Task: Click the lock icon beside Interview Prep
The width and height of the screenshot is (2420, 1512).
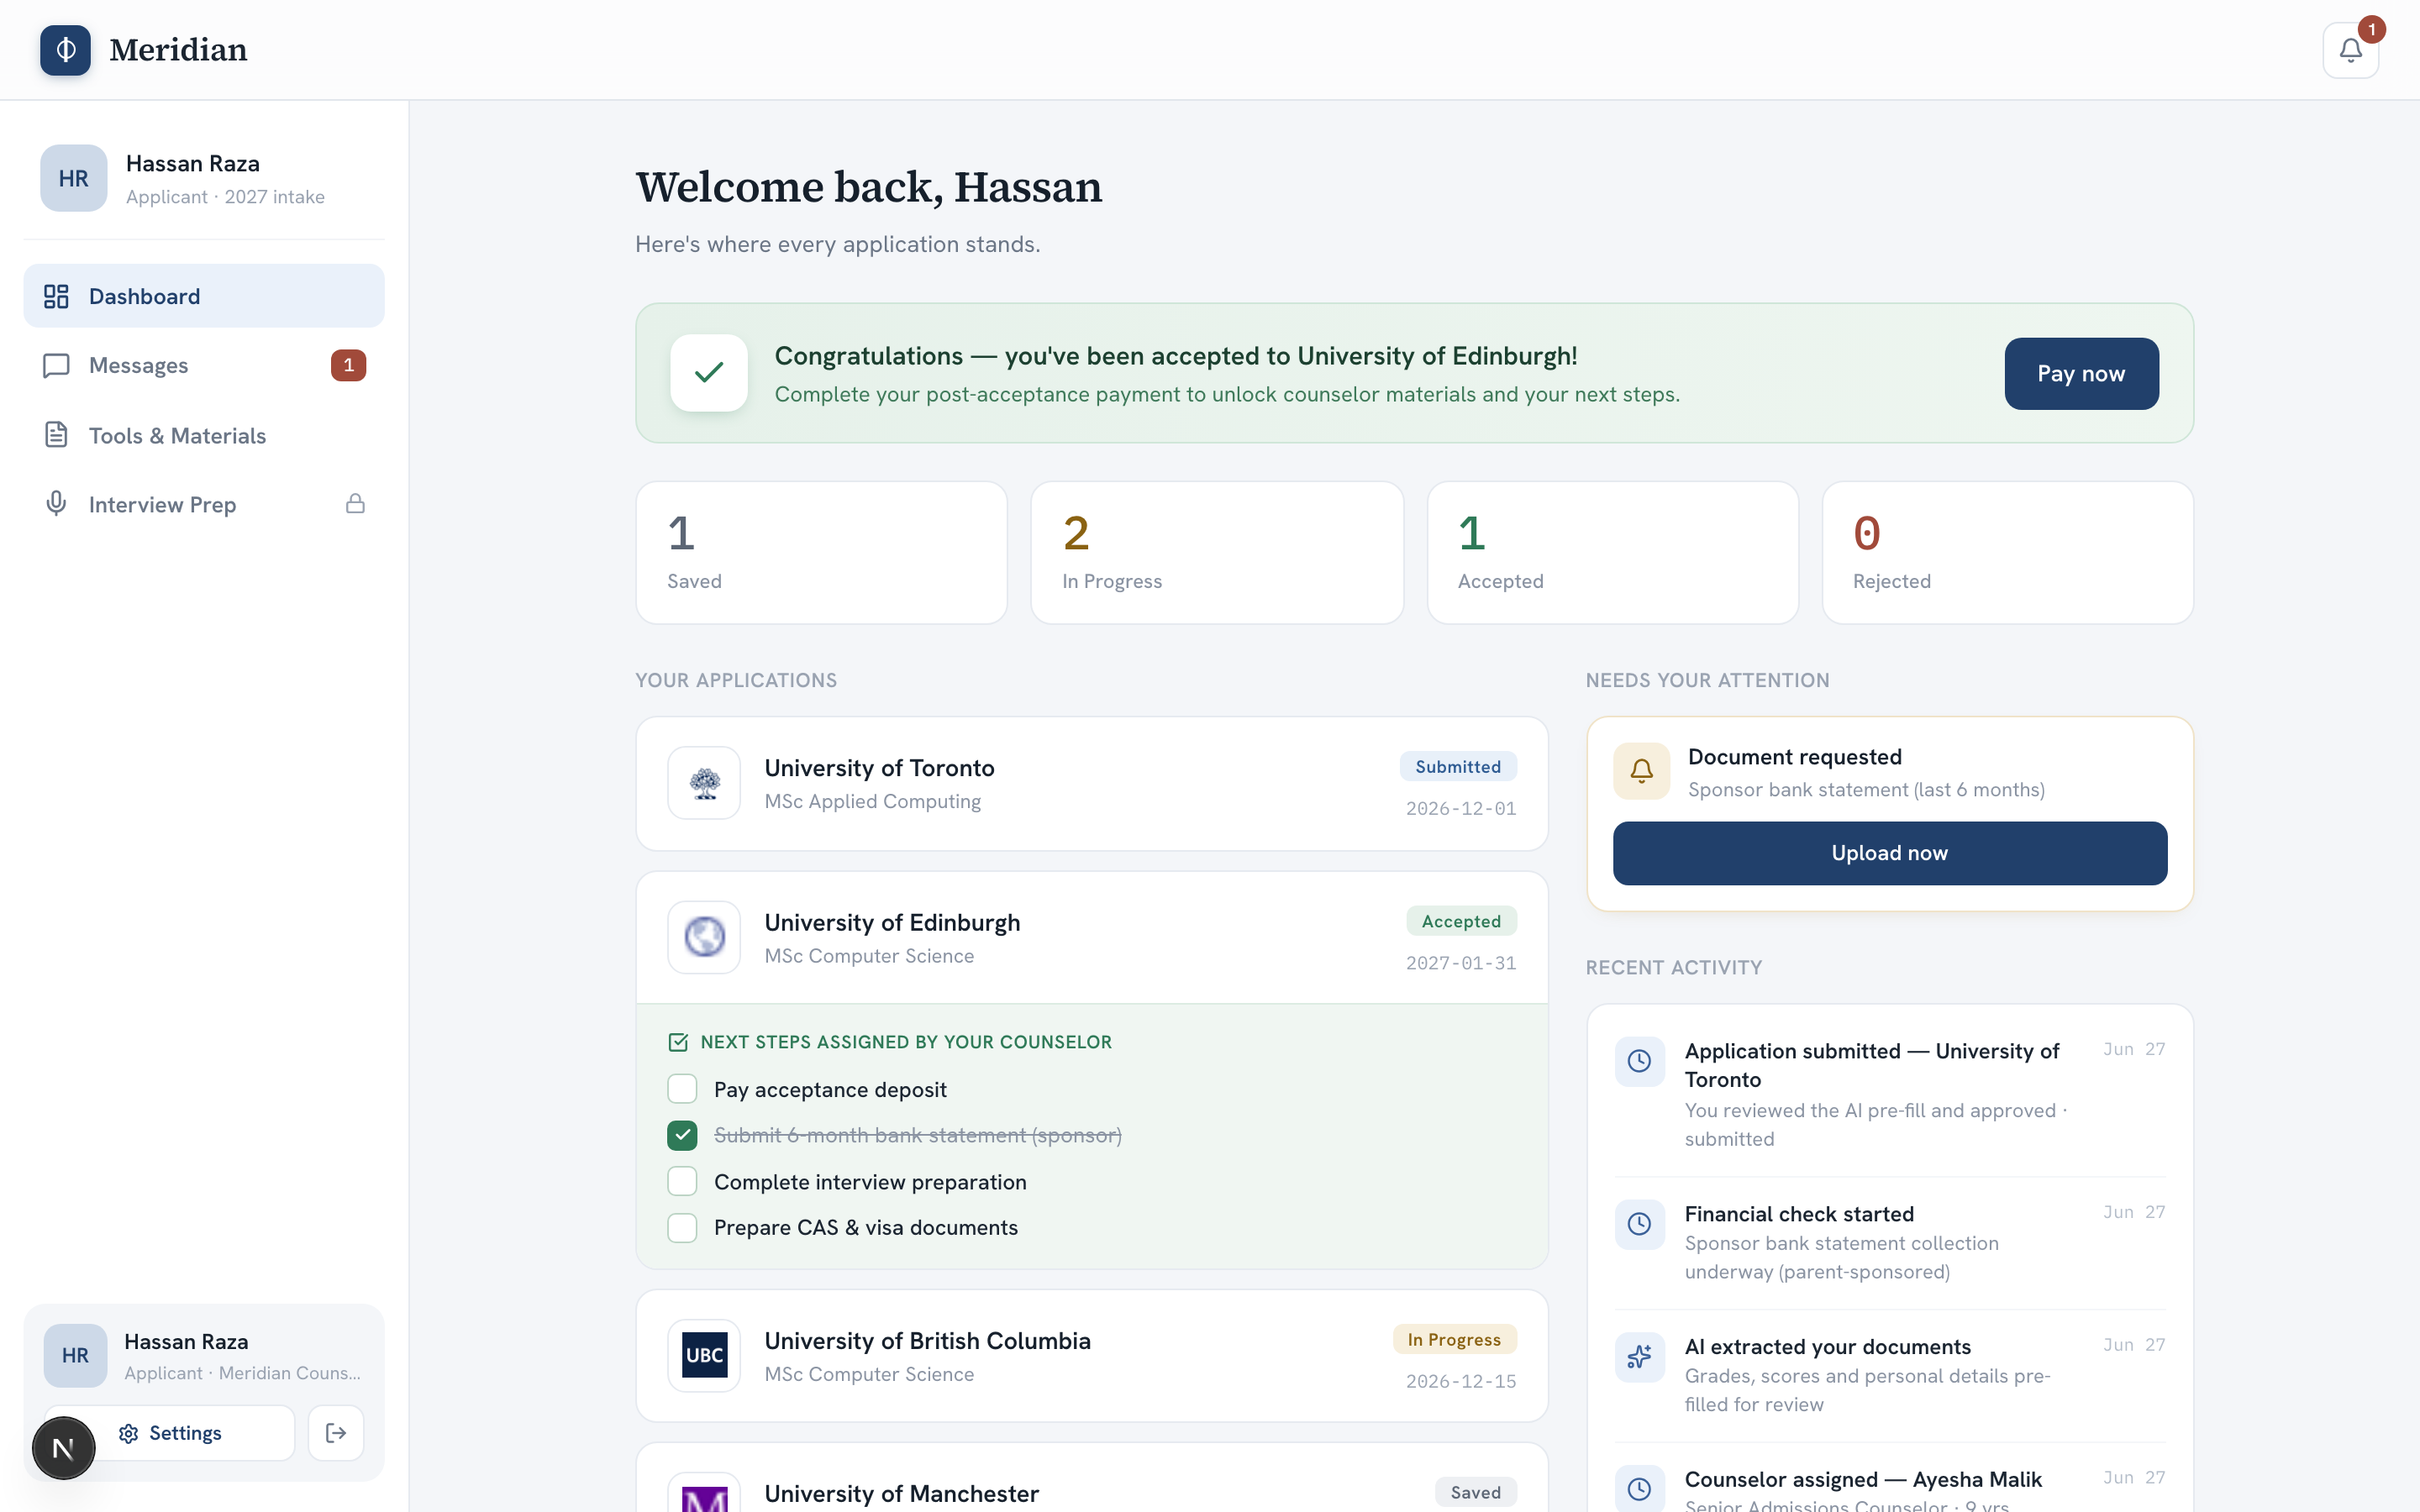Action: [x=355, y=503]
